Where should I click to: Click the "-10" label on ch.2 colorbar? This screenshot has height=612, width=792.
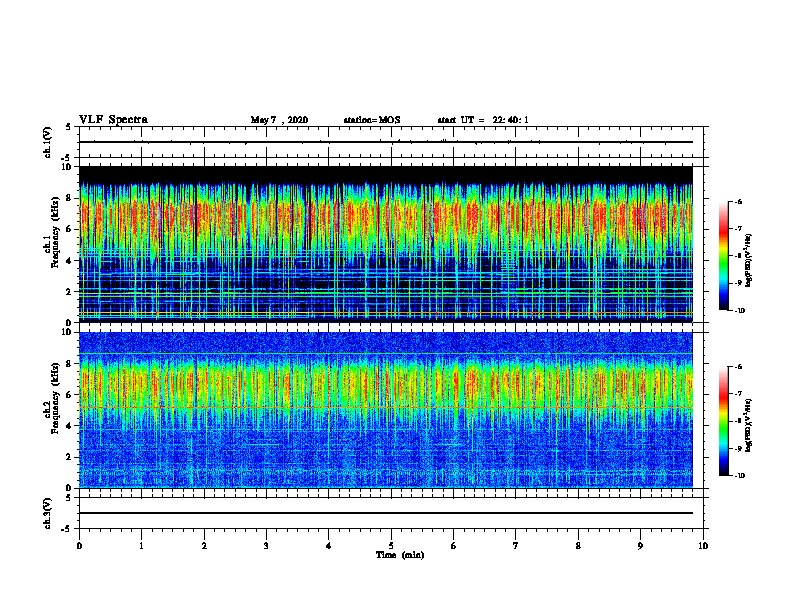[x=739, y=476]
